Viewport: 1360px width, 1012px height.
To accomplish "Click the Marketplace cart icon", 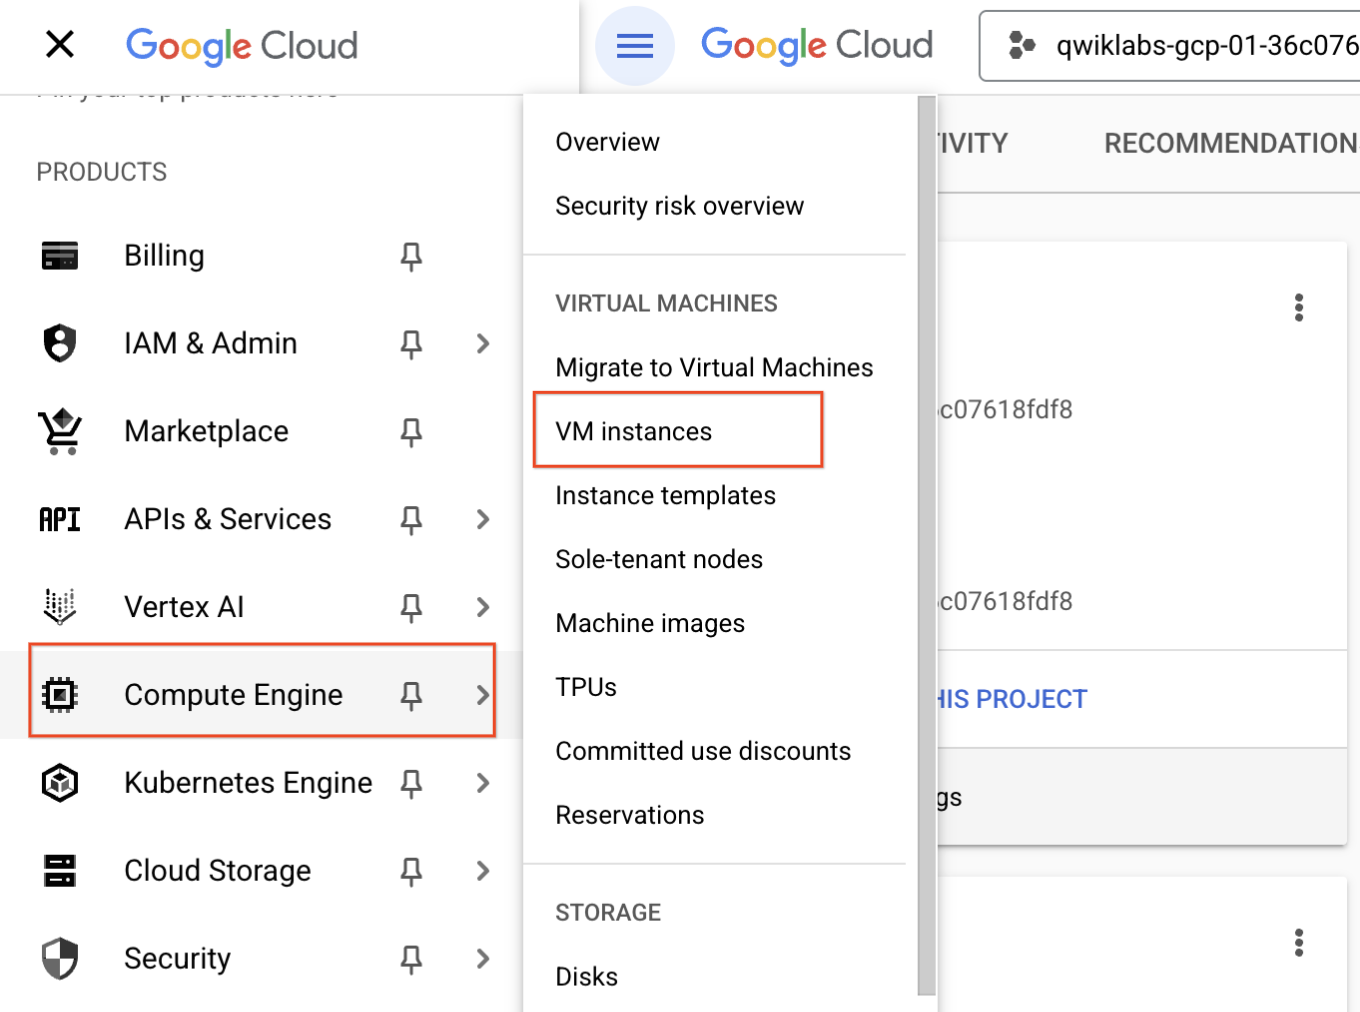I will [60, 431].
